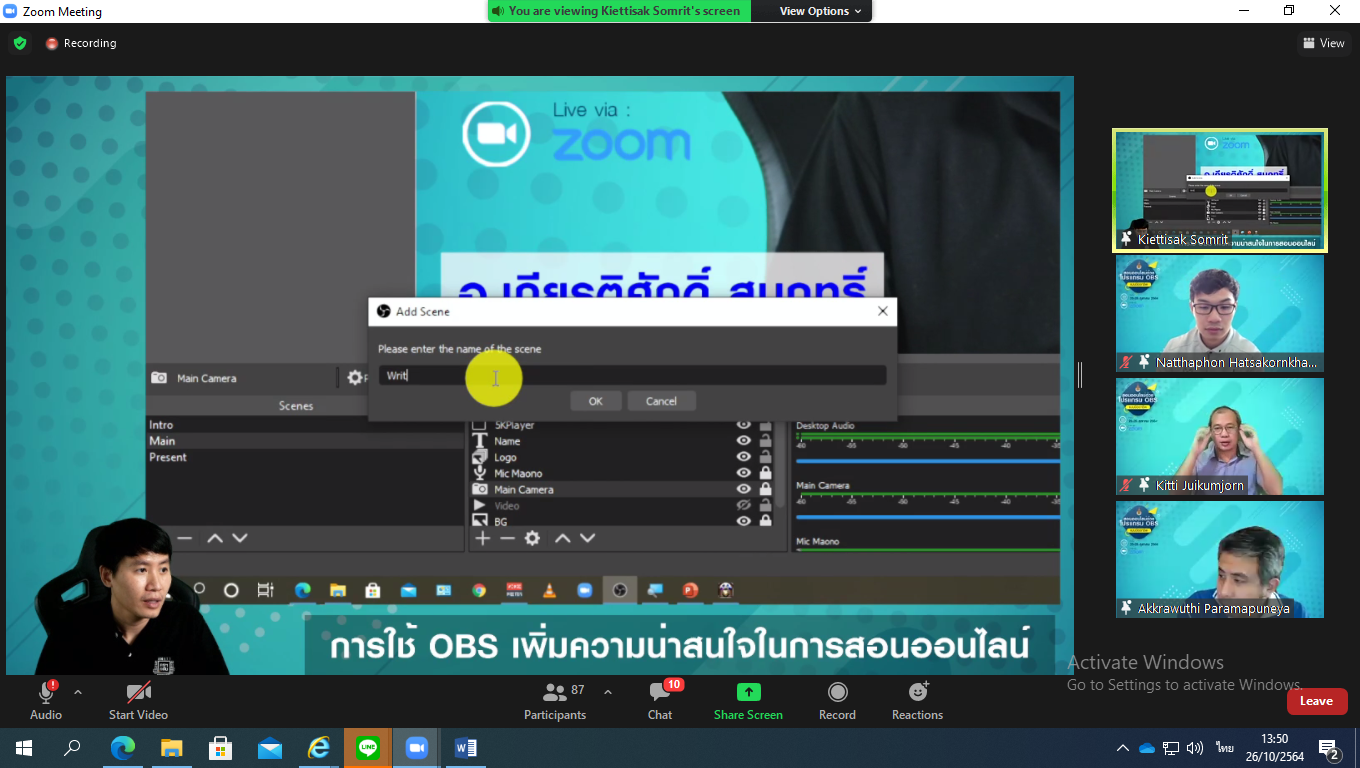Click the PowerPoint icon in shared taskbar
The image size is (1360, 768).
coord(689,590)
